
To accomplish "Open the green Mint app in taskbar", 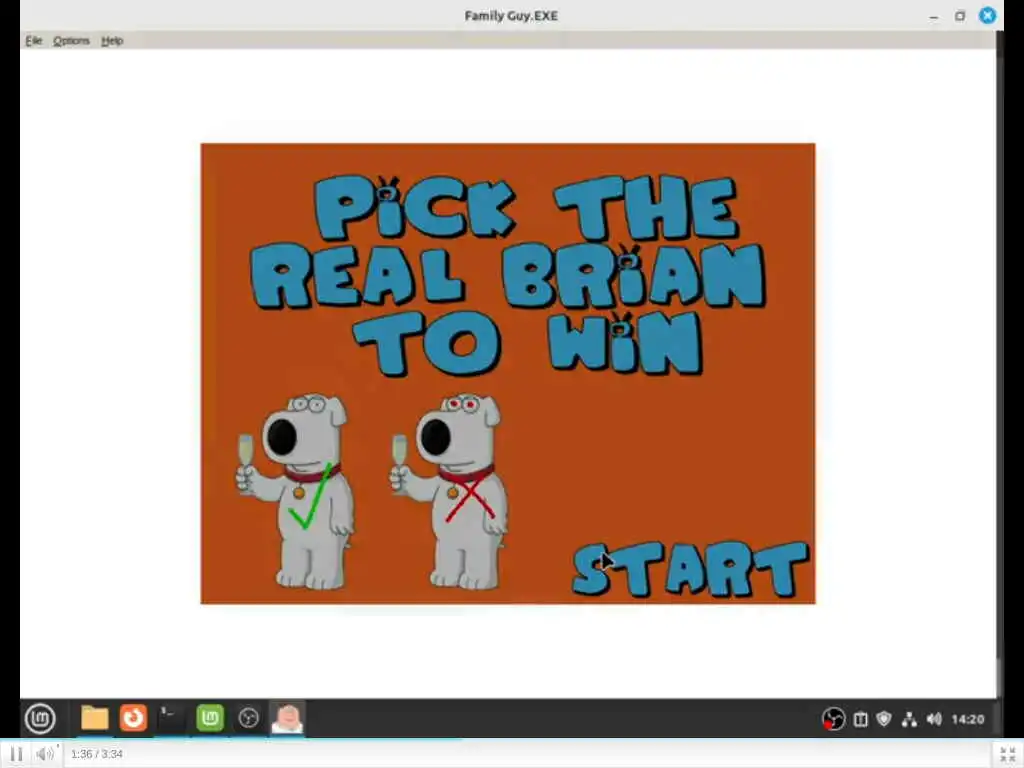I will pos(210,718).
